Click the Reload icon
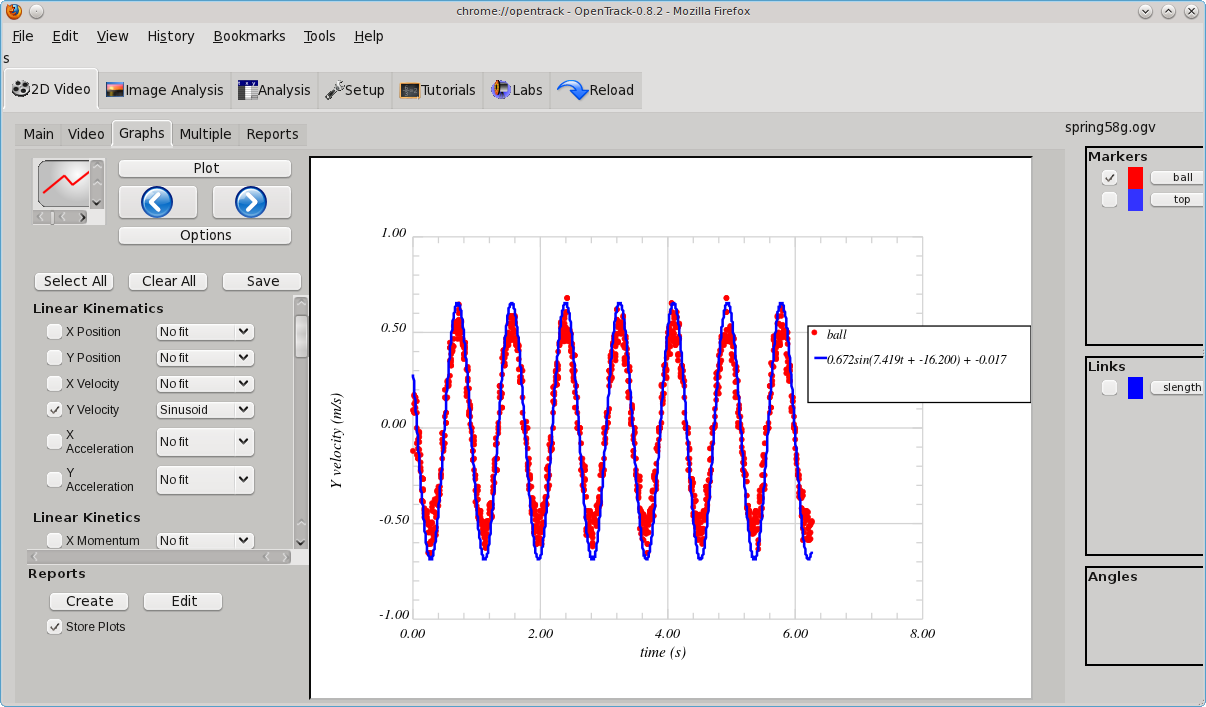 click(572, 90)
